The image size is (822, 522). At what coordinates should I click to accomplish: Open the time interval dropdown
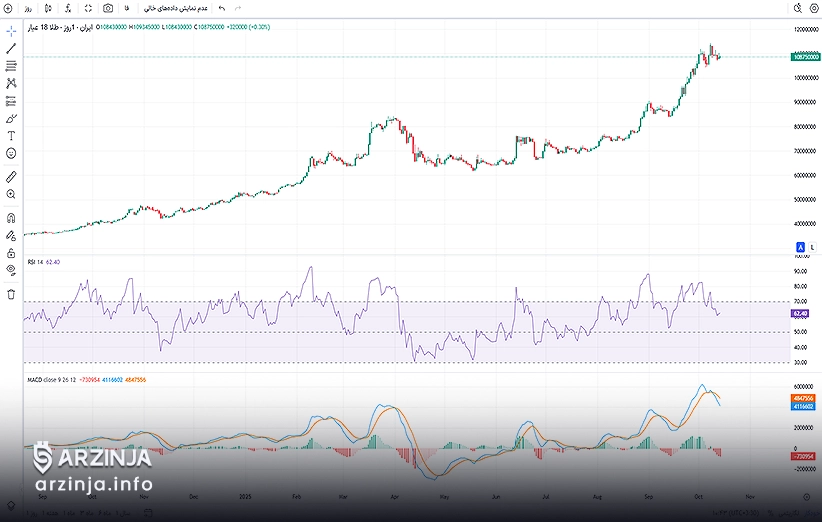(x=28, y=8)
